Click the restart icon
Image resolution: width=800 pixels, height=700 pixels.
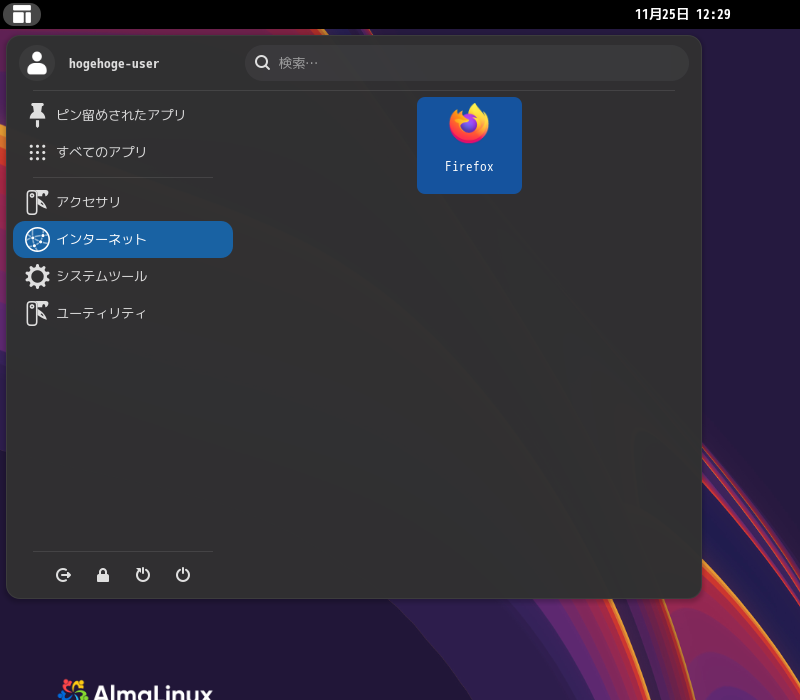[x=143, y=575]
